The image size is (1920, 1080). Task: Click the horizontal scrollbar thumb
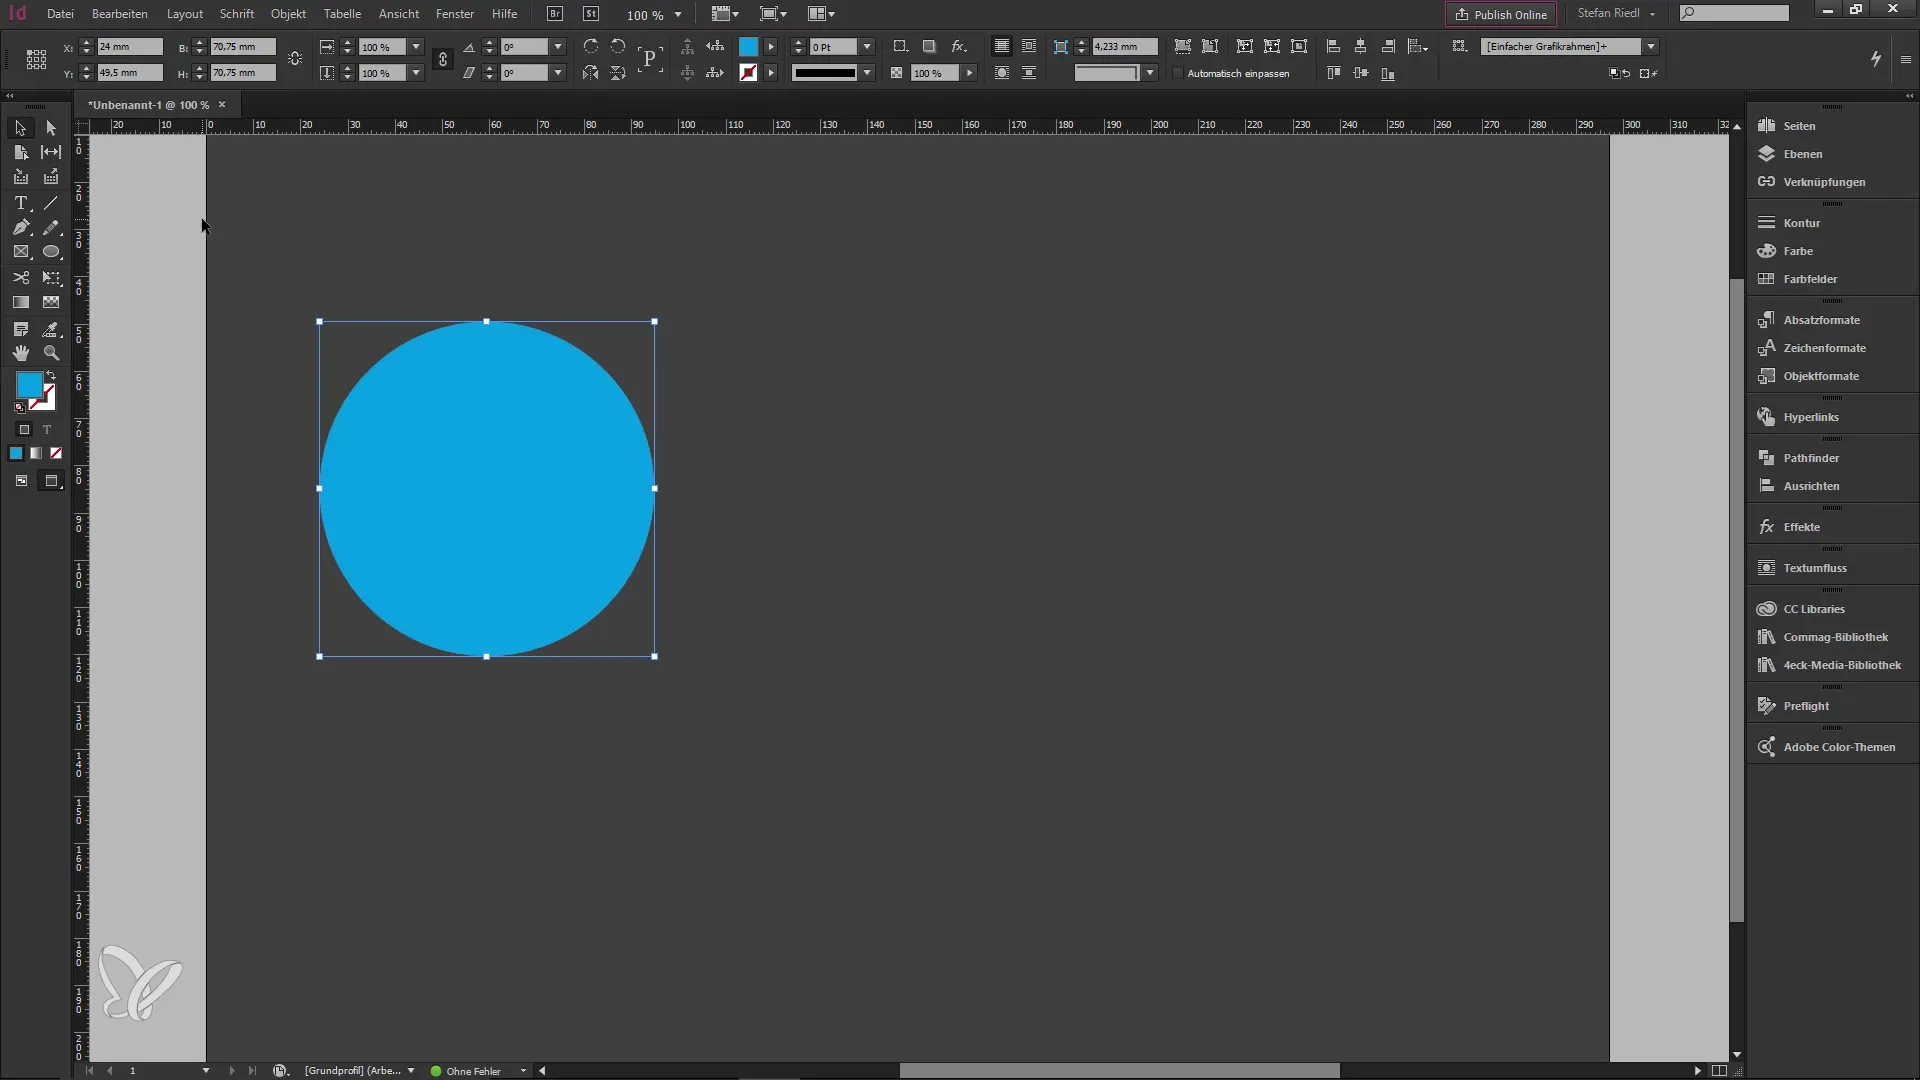(x=1119, y=1070)
